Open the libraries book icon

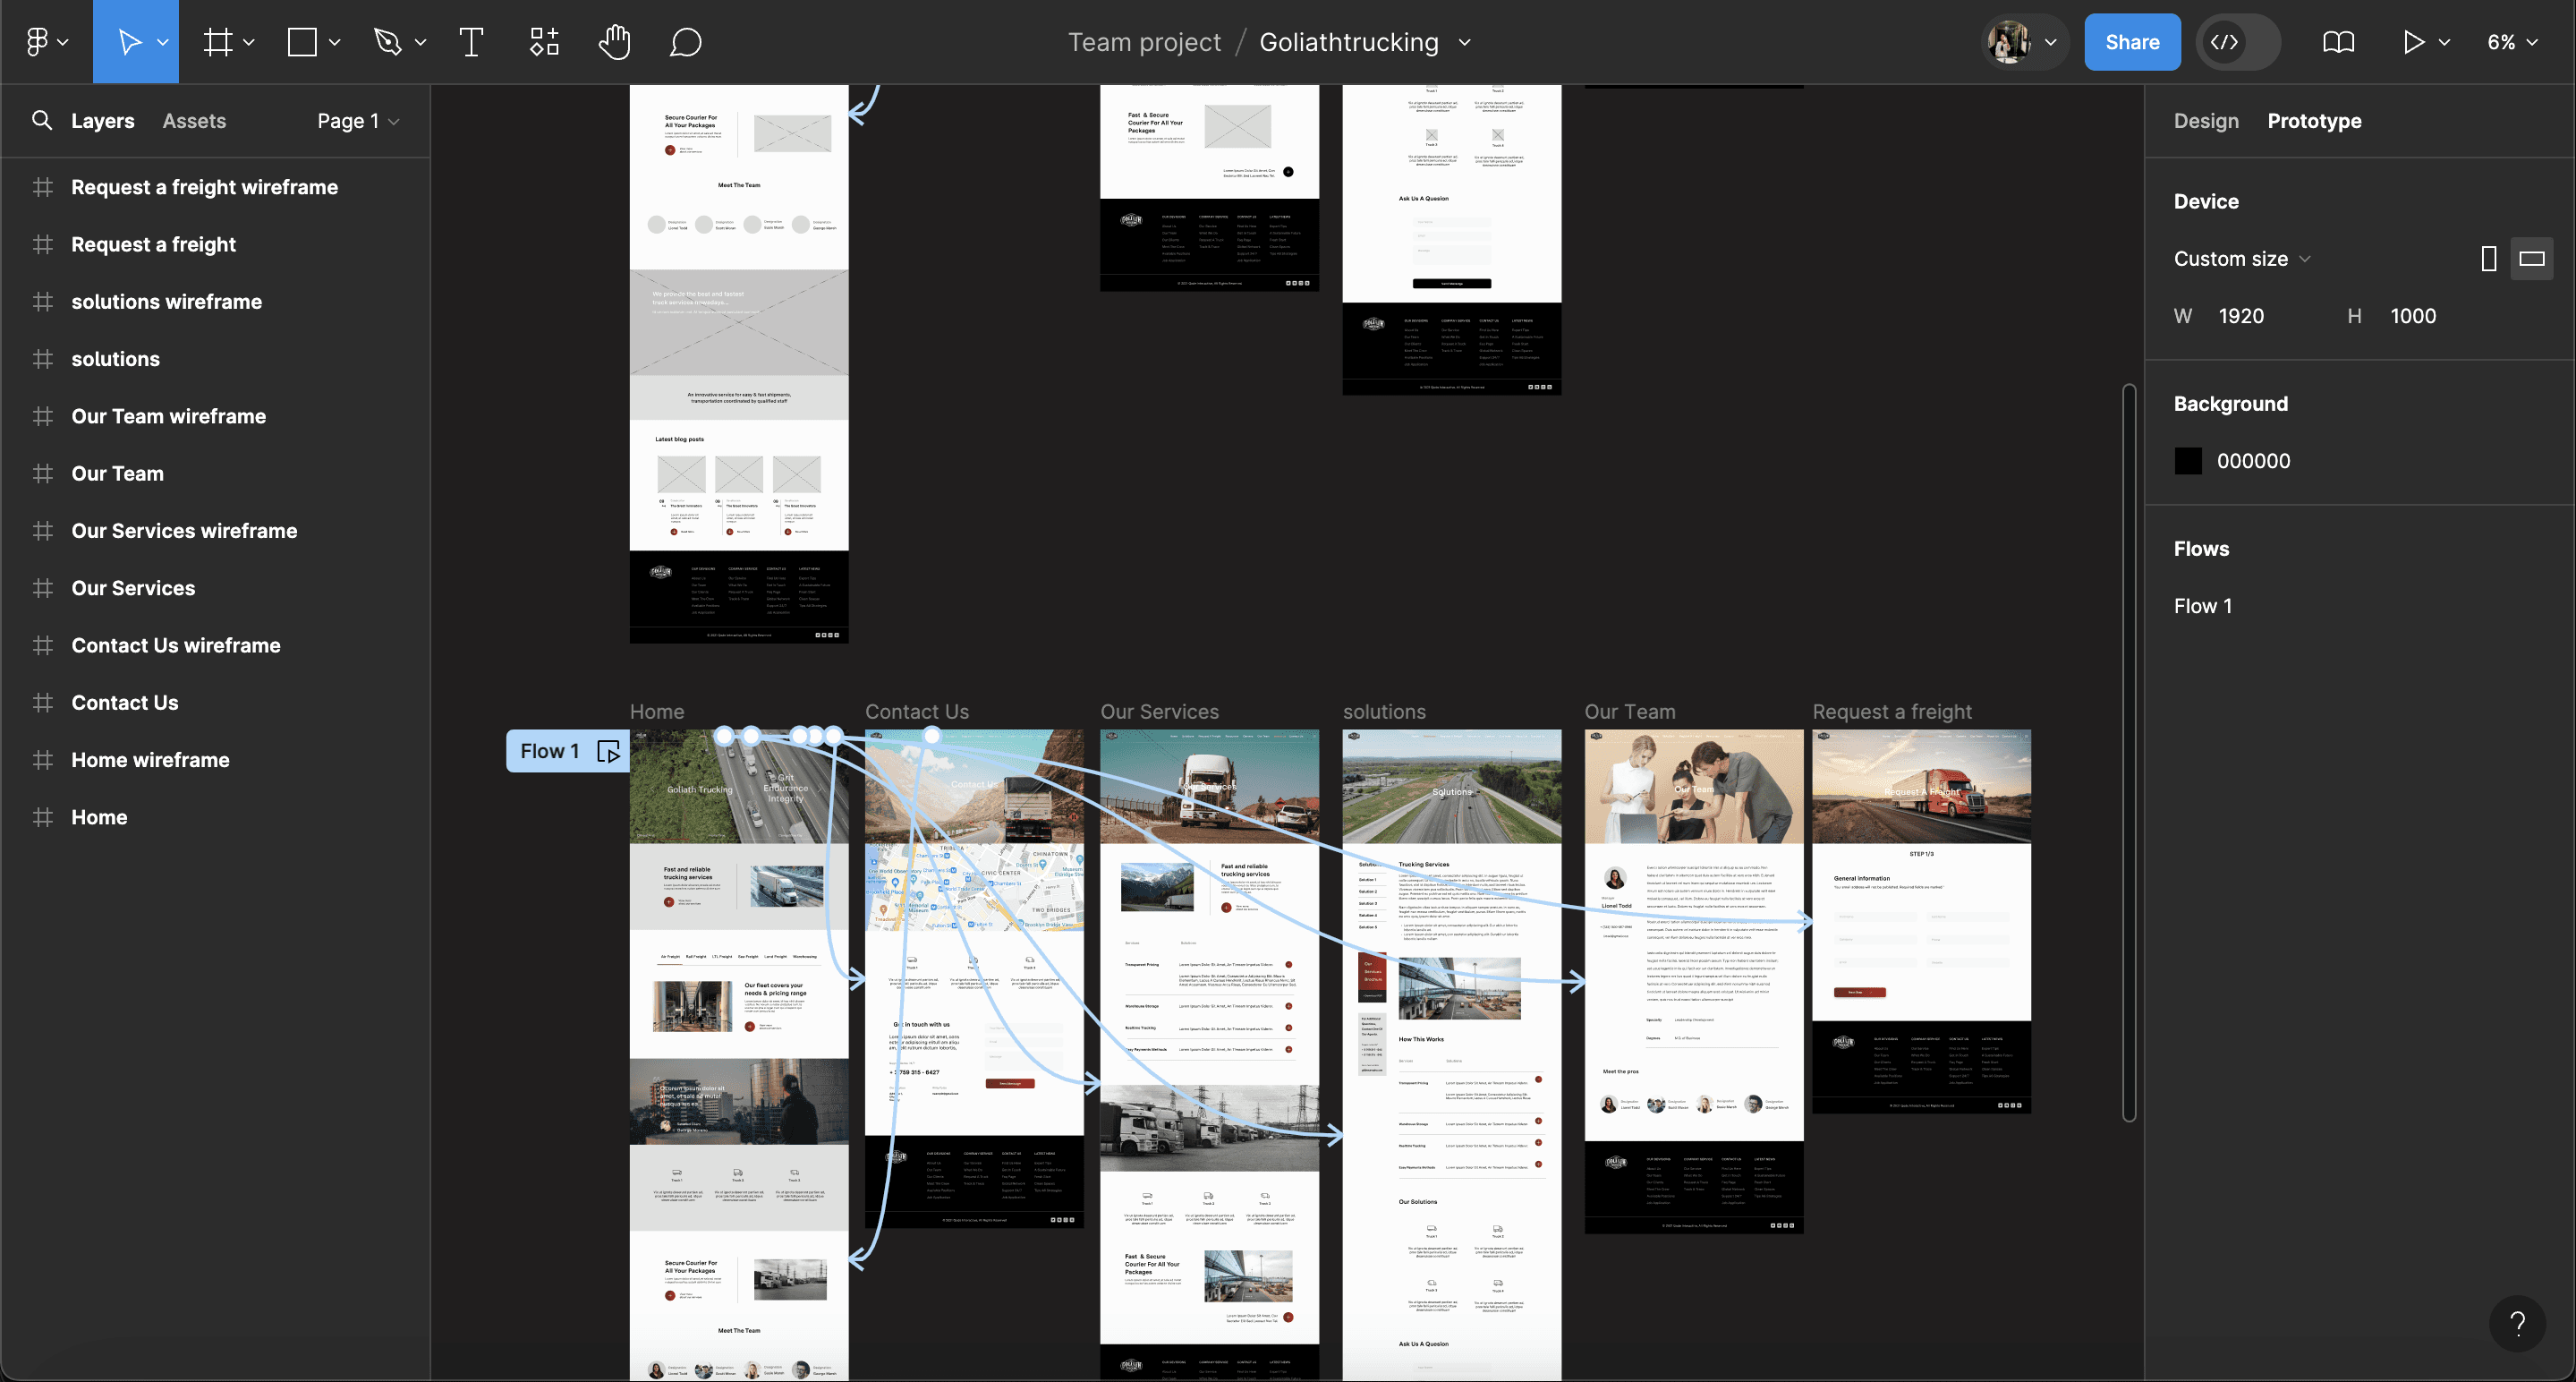2339,41
